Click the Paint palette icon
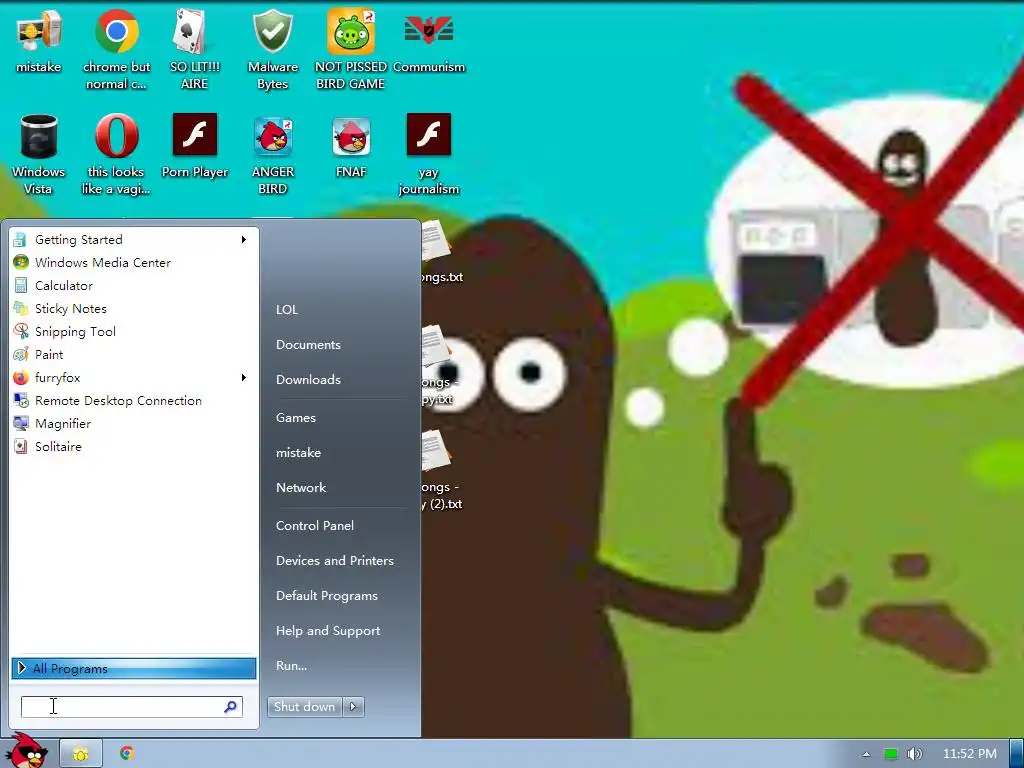1024x768 pixels. [x=21, y=355]
